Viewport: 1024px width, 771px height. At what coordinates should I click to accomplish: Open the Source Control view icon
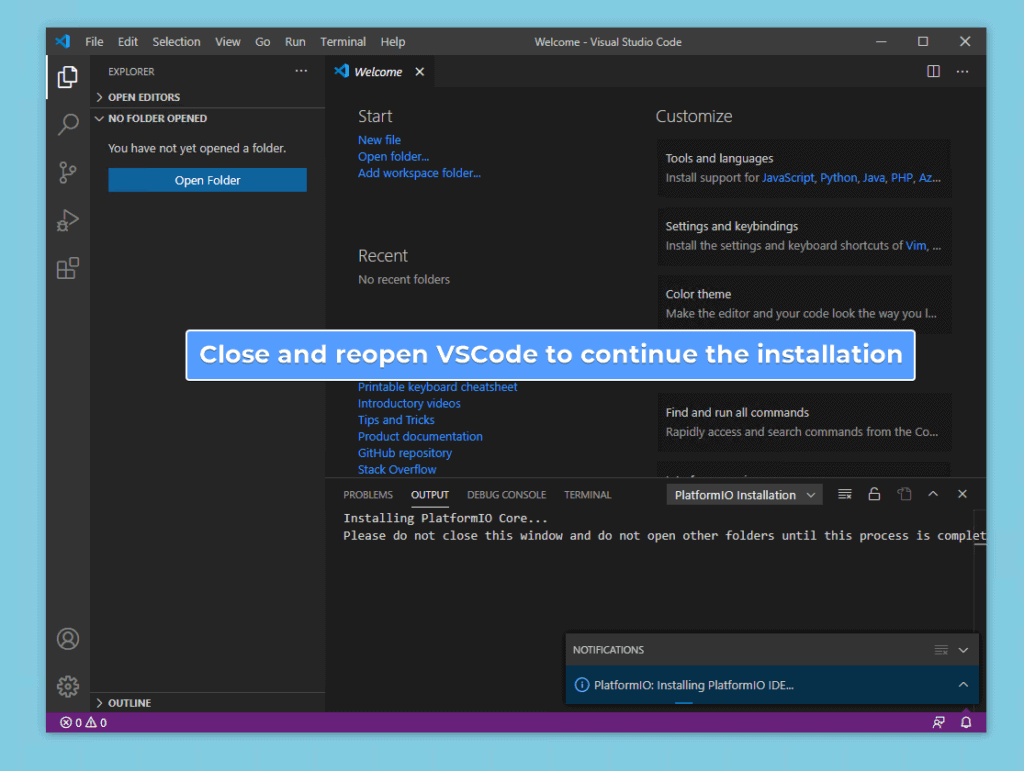click(x=67, y=172)
